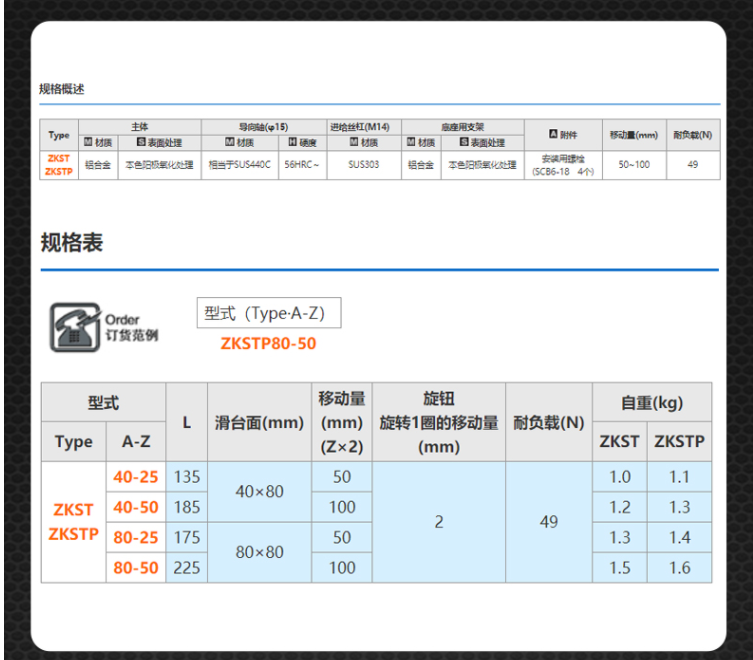Click the telephone Order icon
This screenshot has height=660, width=753.
[74, 325]
